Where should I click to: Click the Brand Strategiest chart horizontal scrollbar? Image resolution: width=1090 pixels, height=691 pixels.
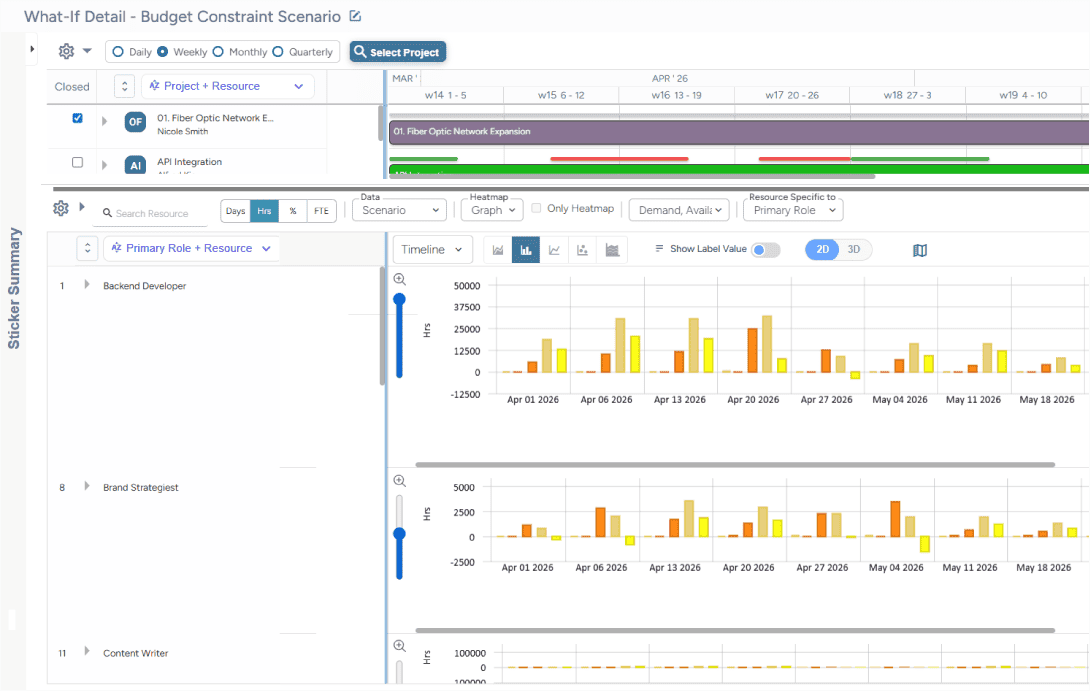click(735, 631)
